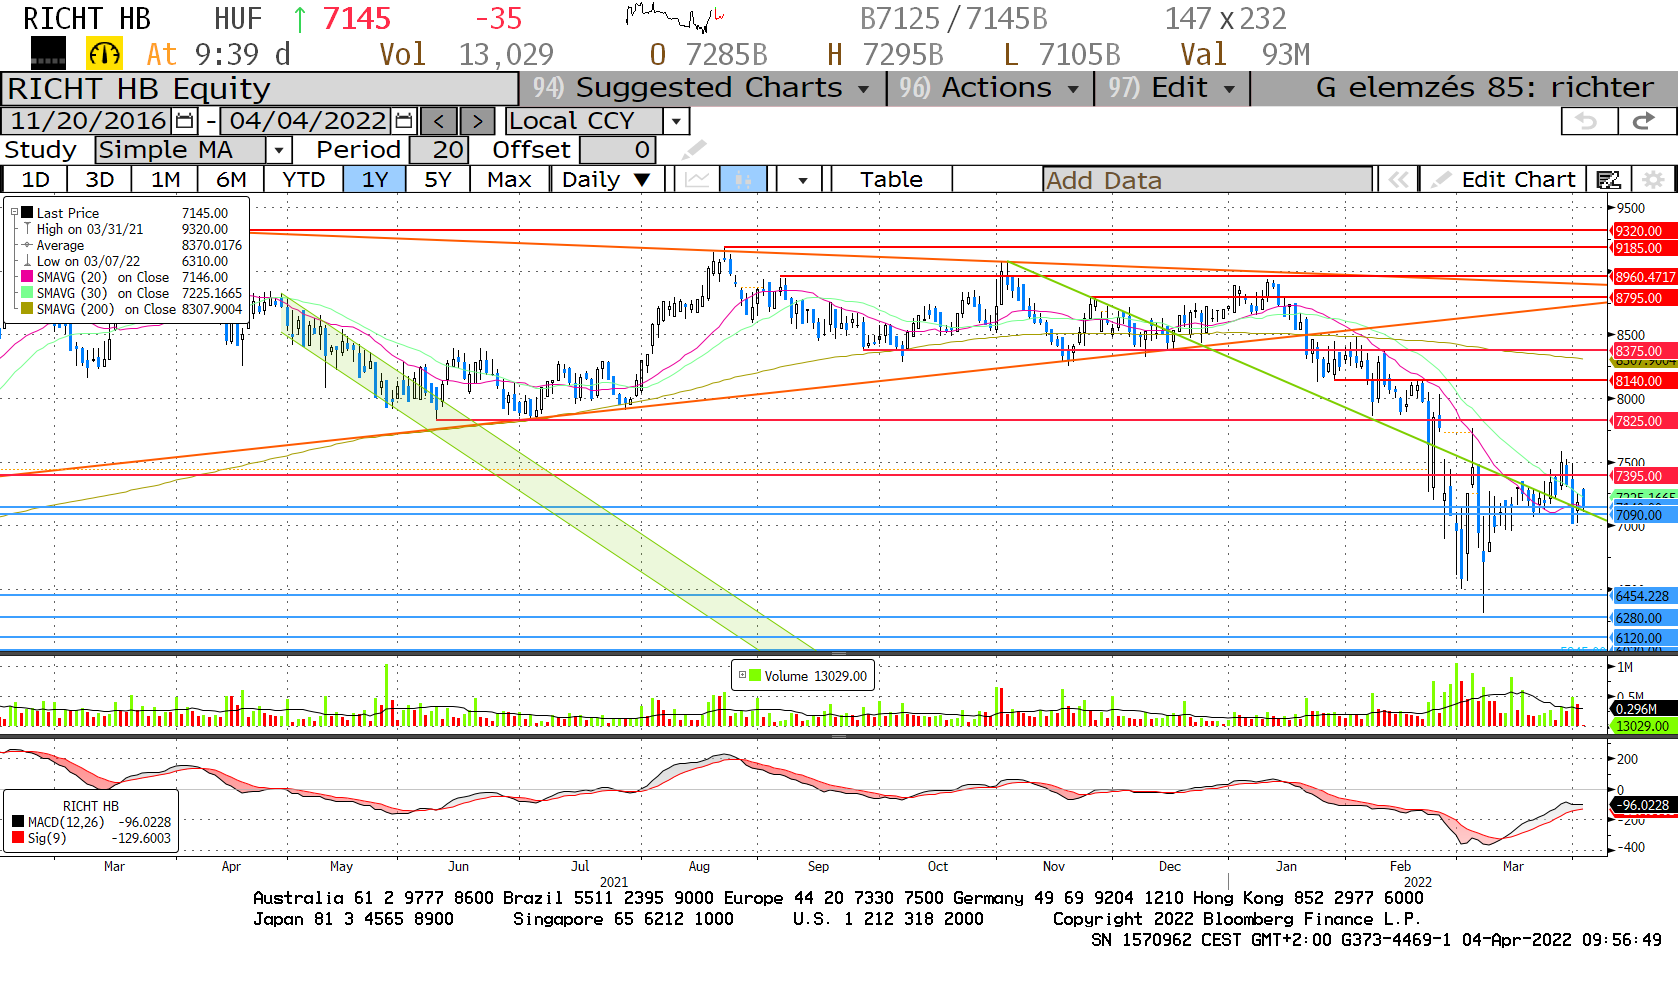Click the Table button
This screenshot has width=1678, height=983.
[891, 180]
